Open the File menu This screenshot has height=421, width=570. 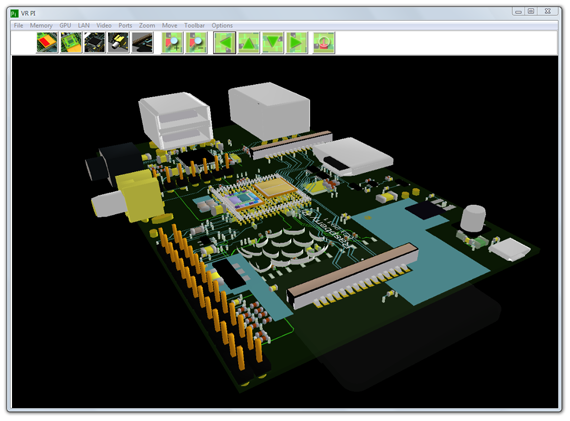(19, 25)
